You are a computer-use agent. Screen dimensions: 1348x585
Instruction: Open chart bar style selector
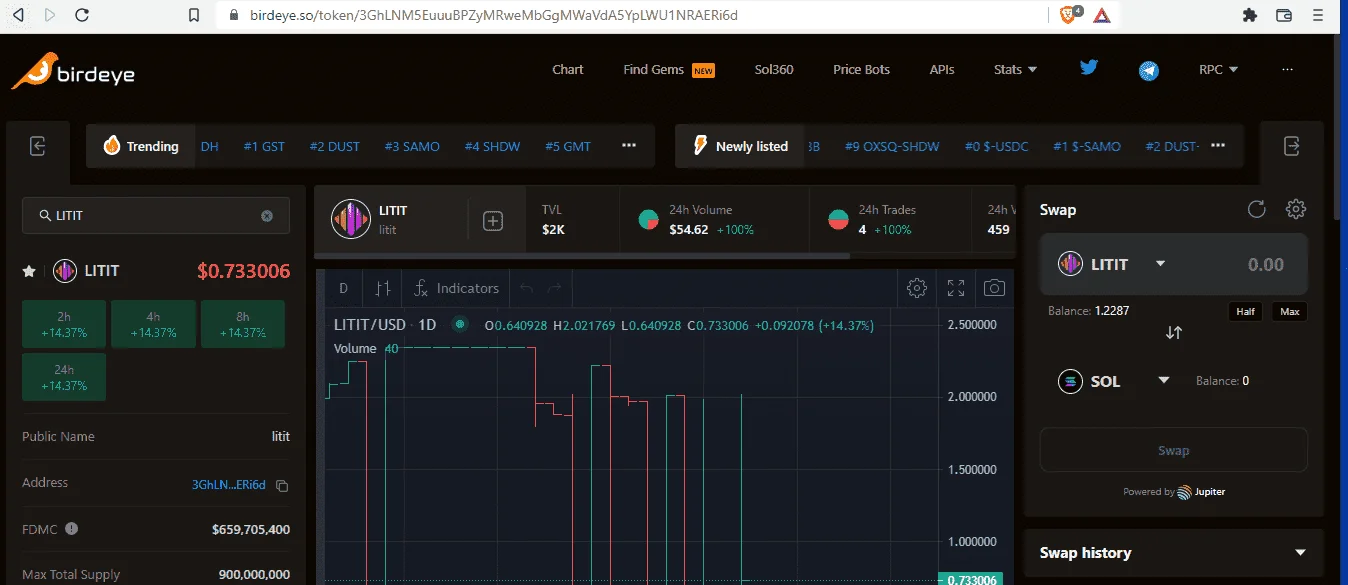click(x=382, y=288)
